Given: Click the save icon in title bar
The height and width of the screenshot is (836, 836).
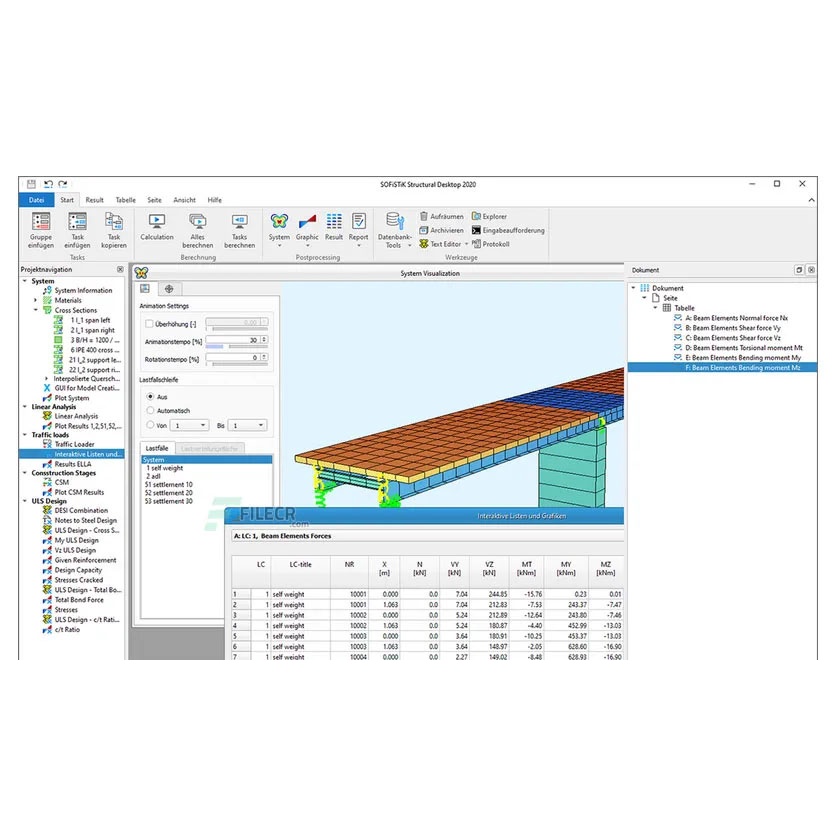Looking at the screenshot, I should click(32, 184).
